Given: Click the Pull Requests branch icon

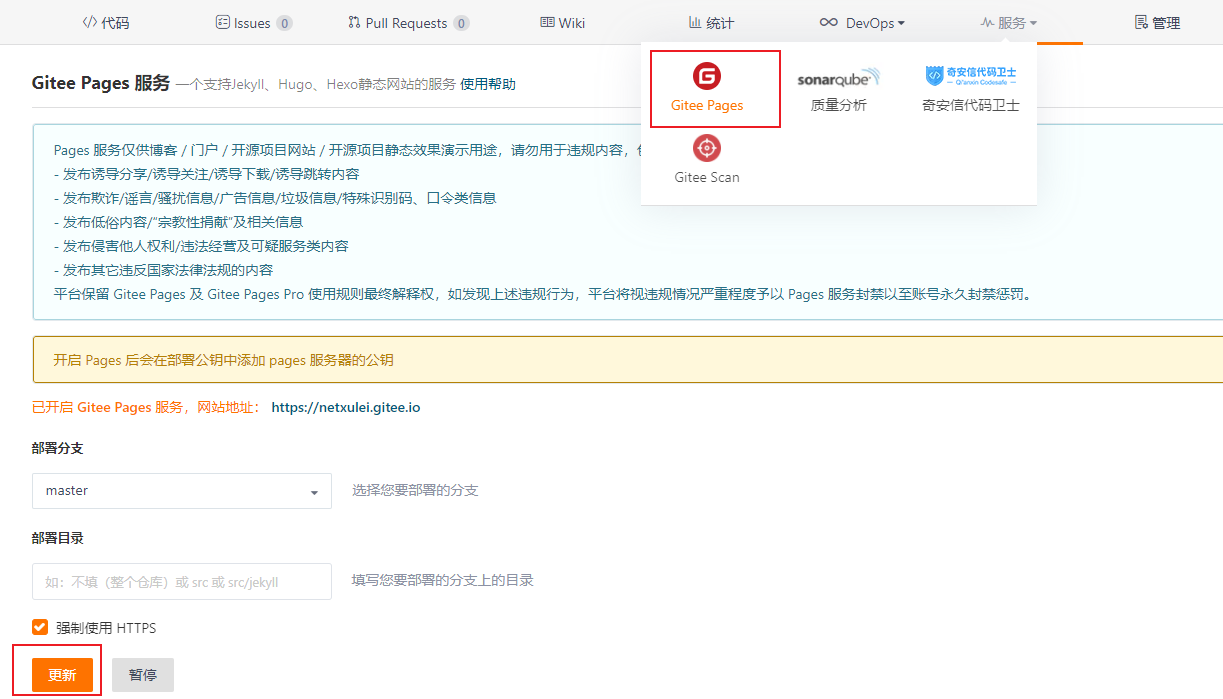Looking at the screenshot, I should click(354, 22).
